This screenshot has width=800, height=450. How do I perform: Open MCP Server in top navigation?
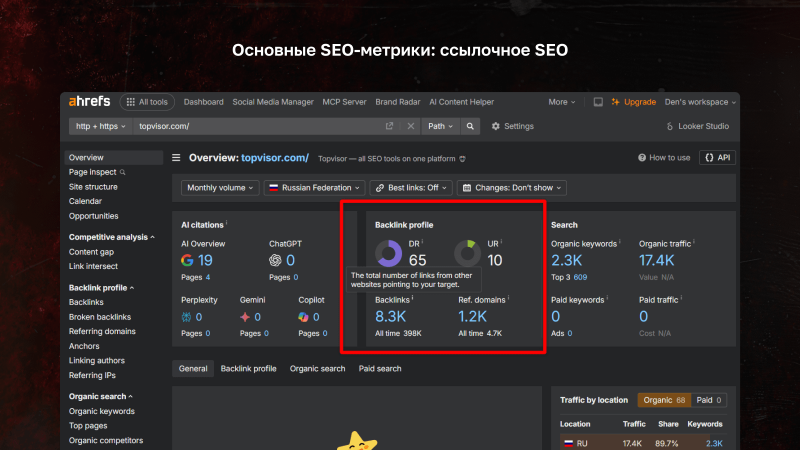pyautogui.click(x=344, y=102)
